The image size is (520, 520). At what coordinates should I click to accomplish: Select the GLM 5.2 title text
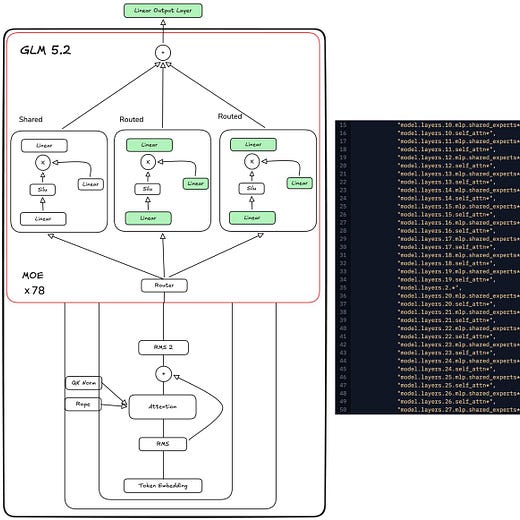45,50
